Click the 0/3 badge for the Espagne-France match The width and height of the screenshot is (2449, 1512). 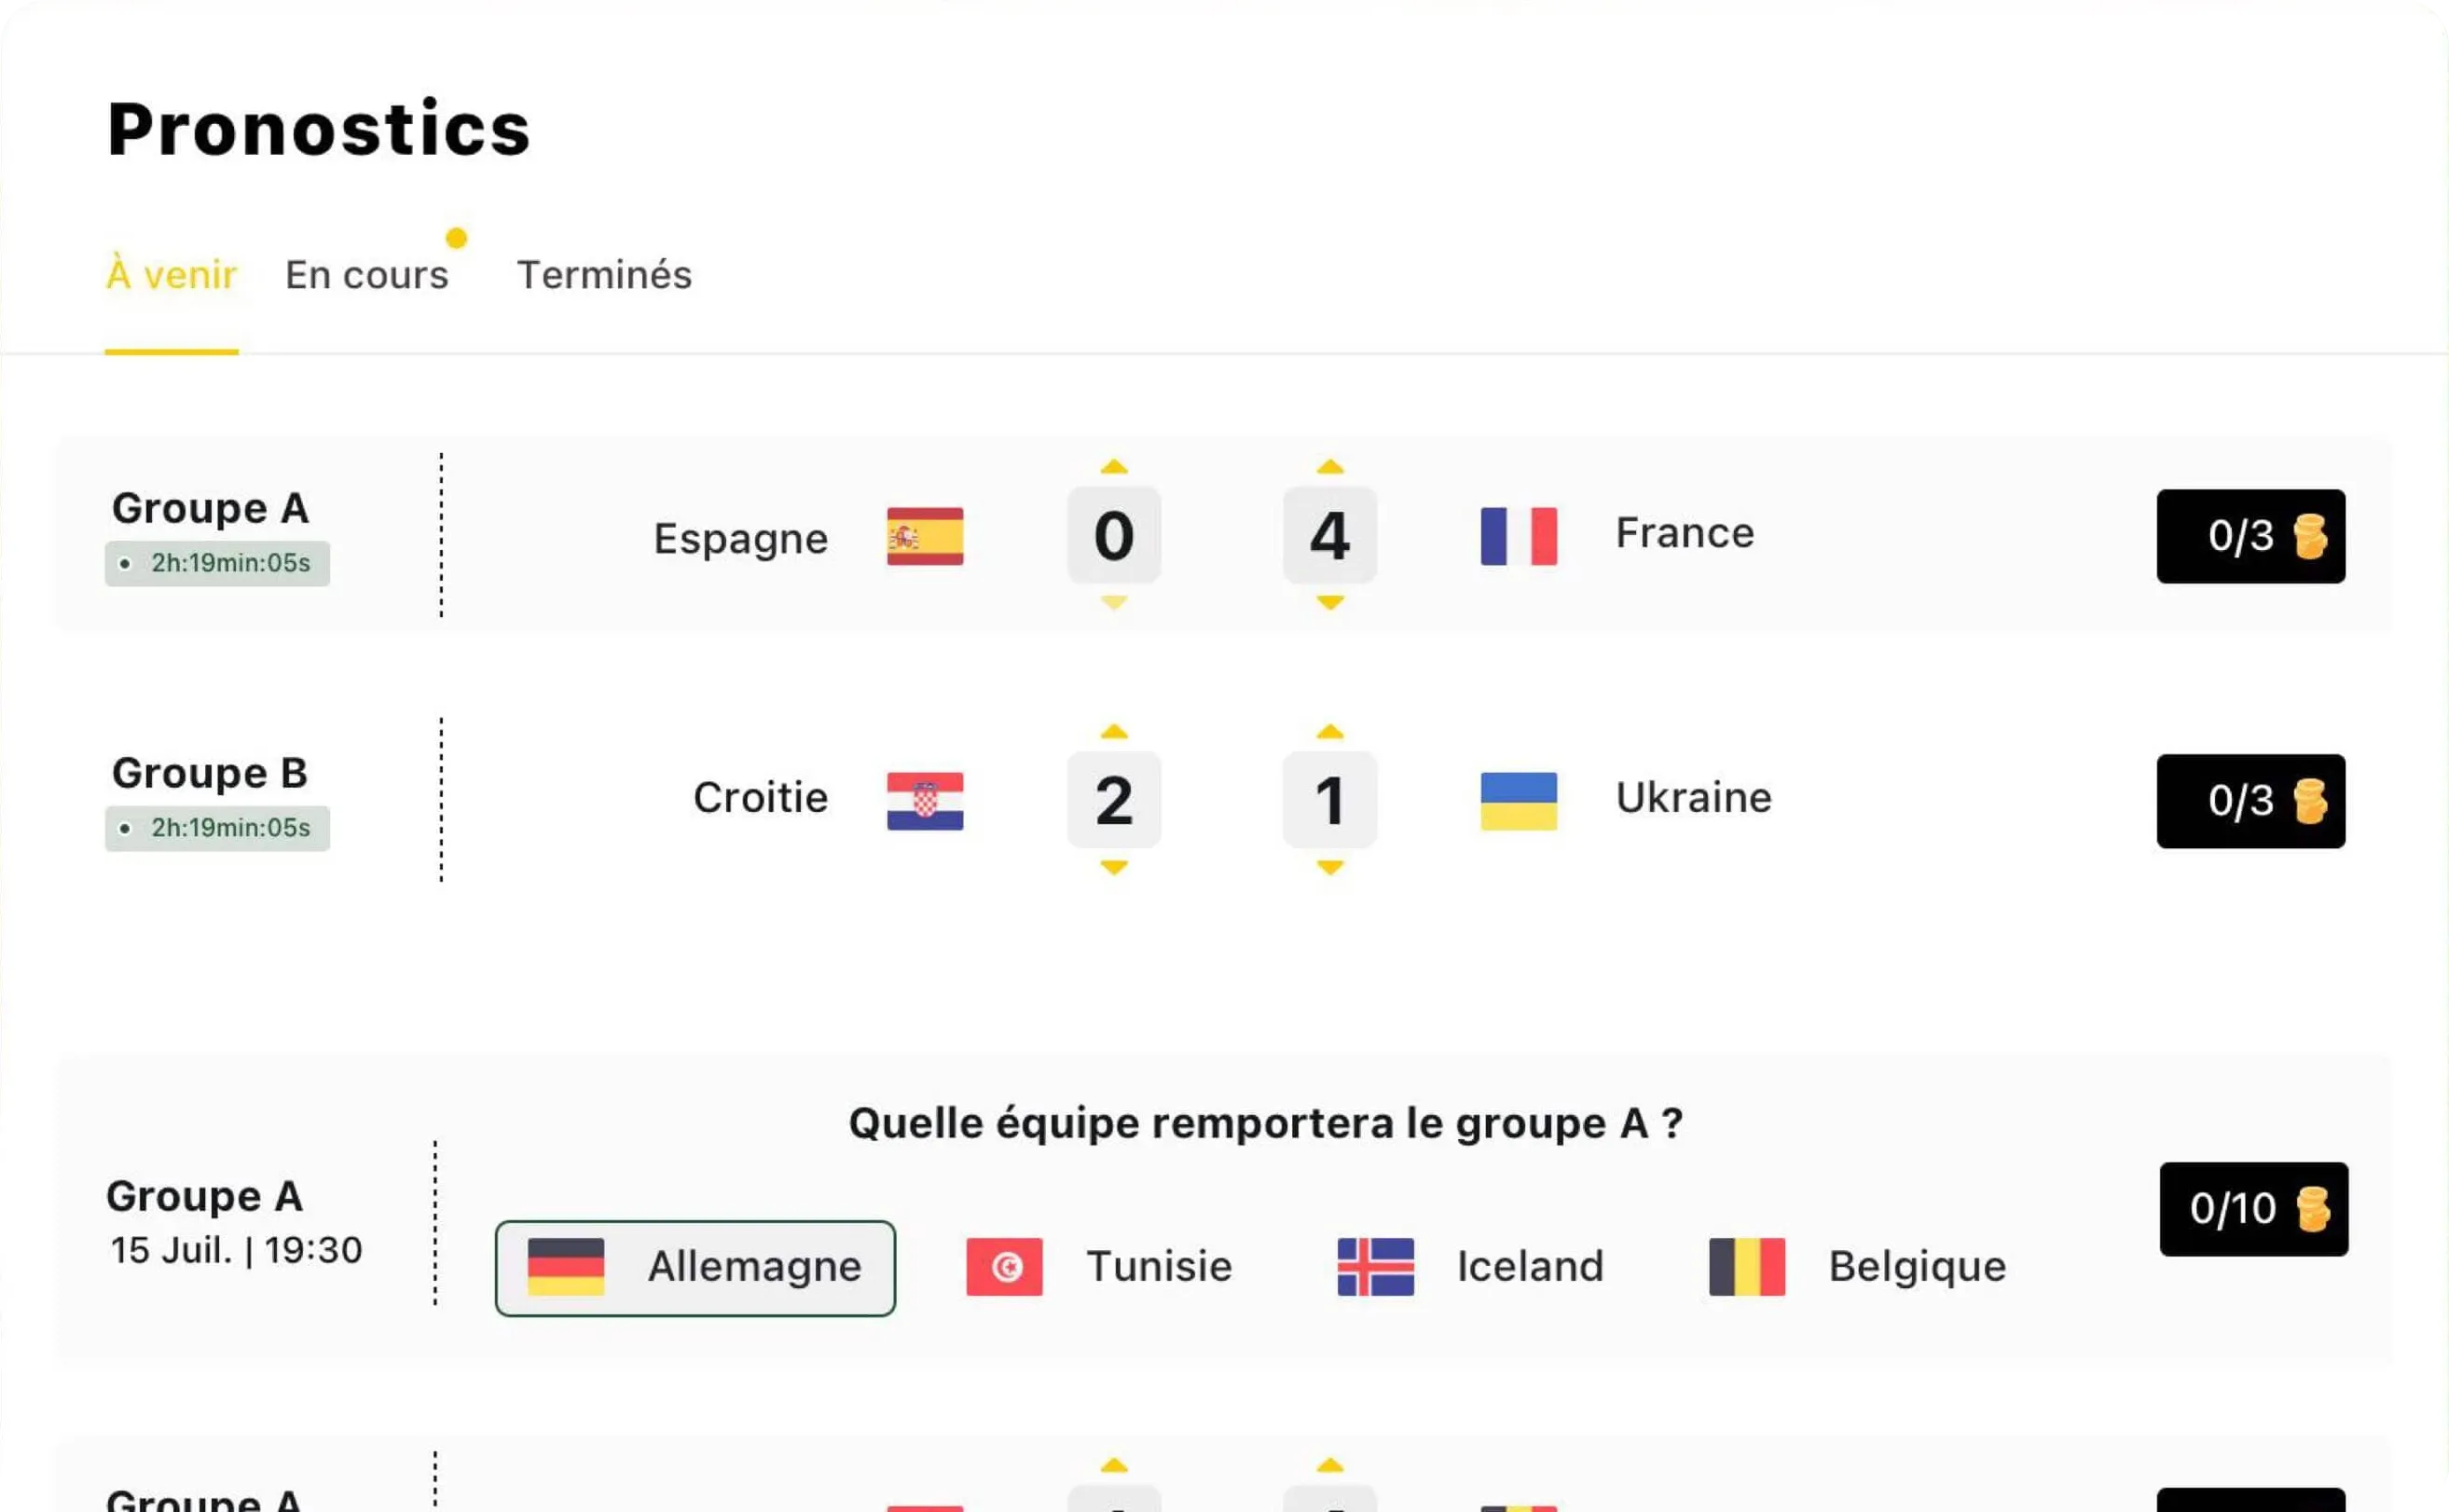[x=2251, y=537]
